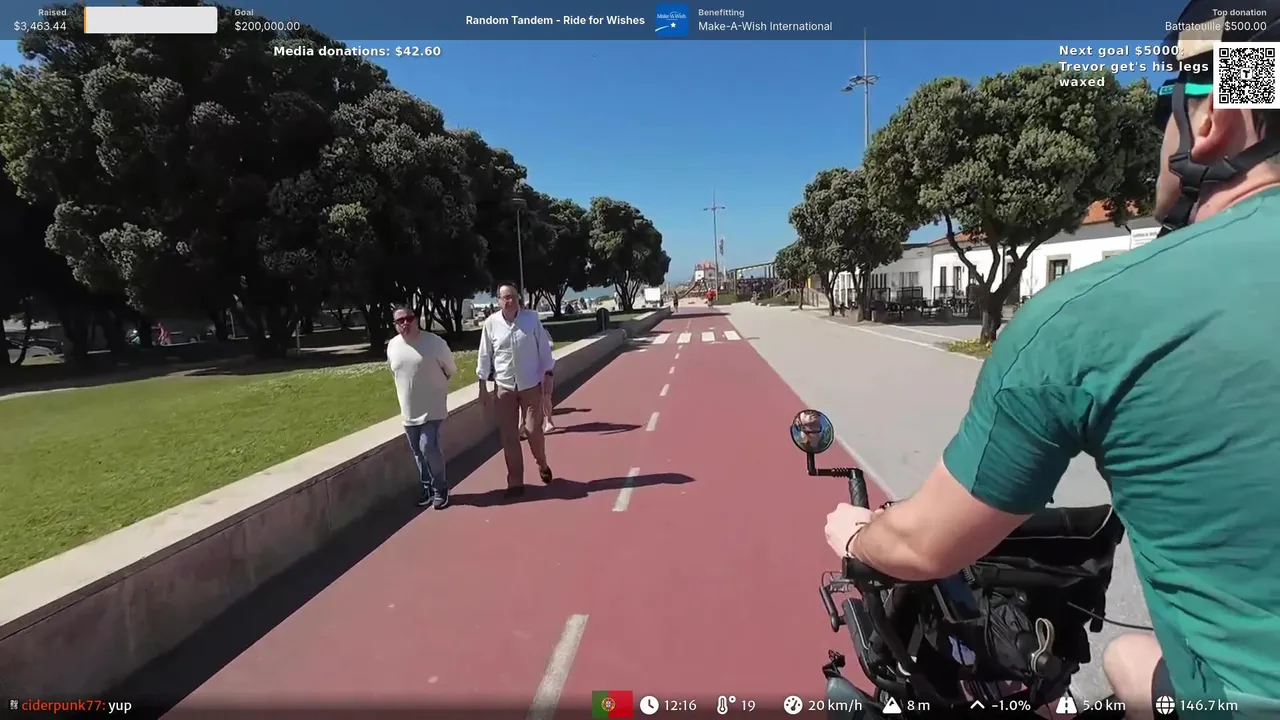Screen dimensions: 1280x720
Task: Click the globe icon beside 146.7 km
Action: coord(1165,705)
